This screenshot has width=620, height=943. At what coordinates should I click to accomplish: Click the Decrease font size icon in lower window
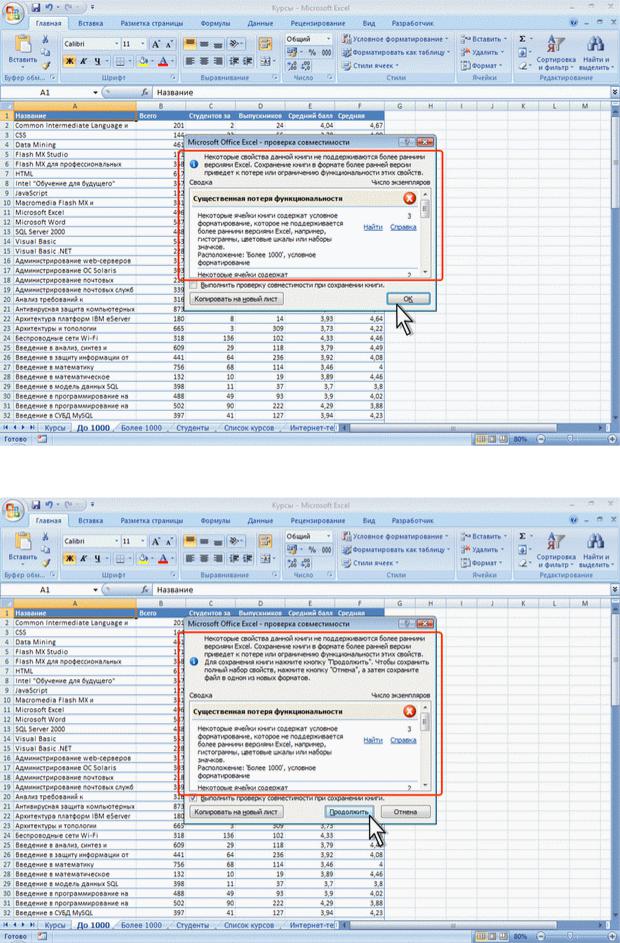(169, 541)
